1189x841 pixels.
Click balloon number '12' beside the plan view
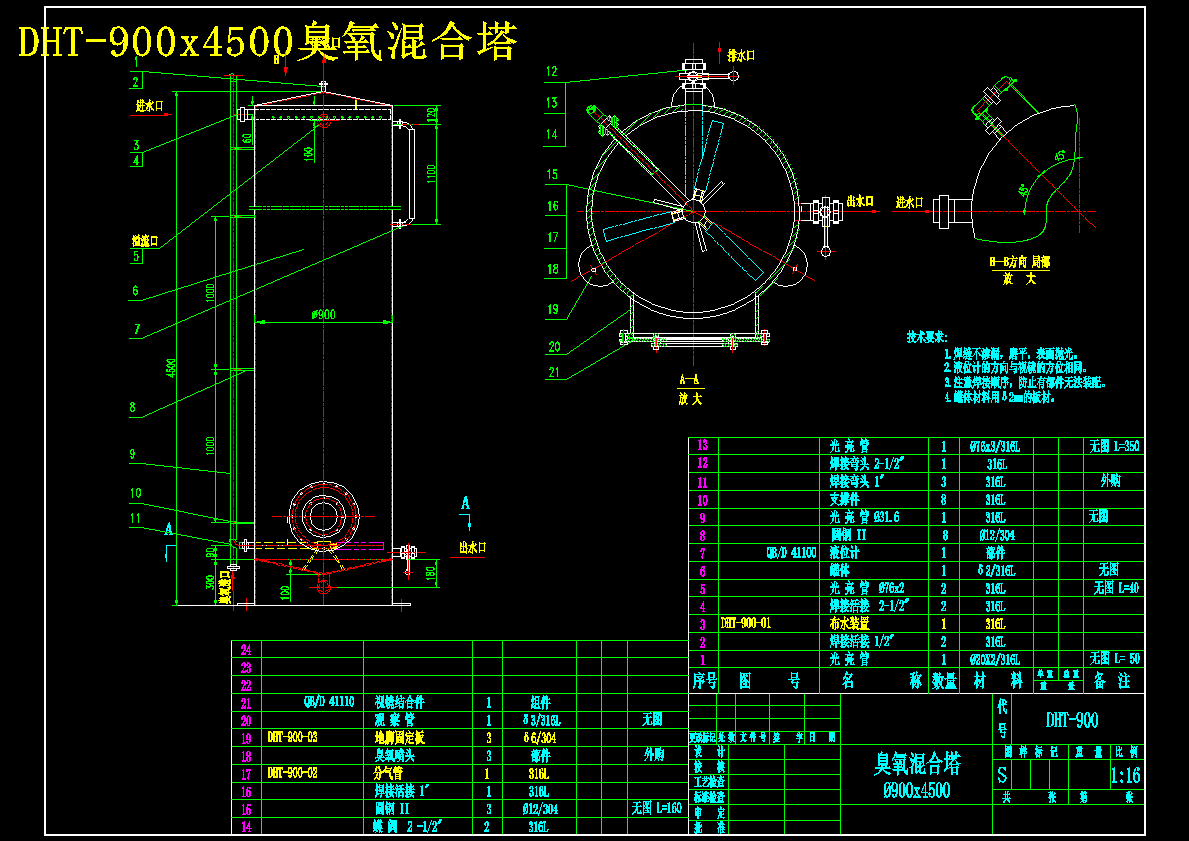[x=552, y=71]
